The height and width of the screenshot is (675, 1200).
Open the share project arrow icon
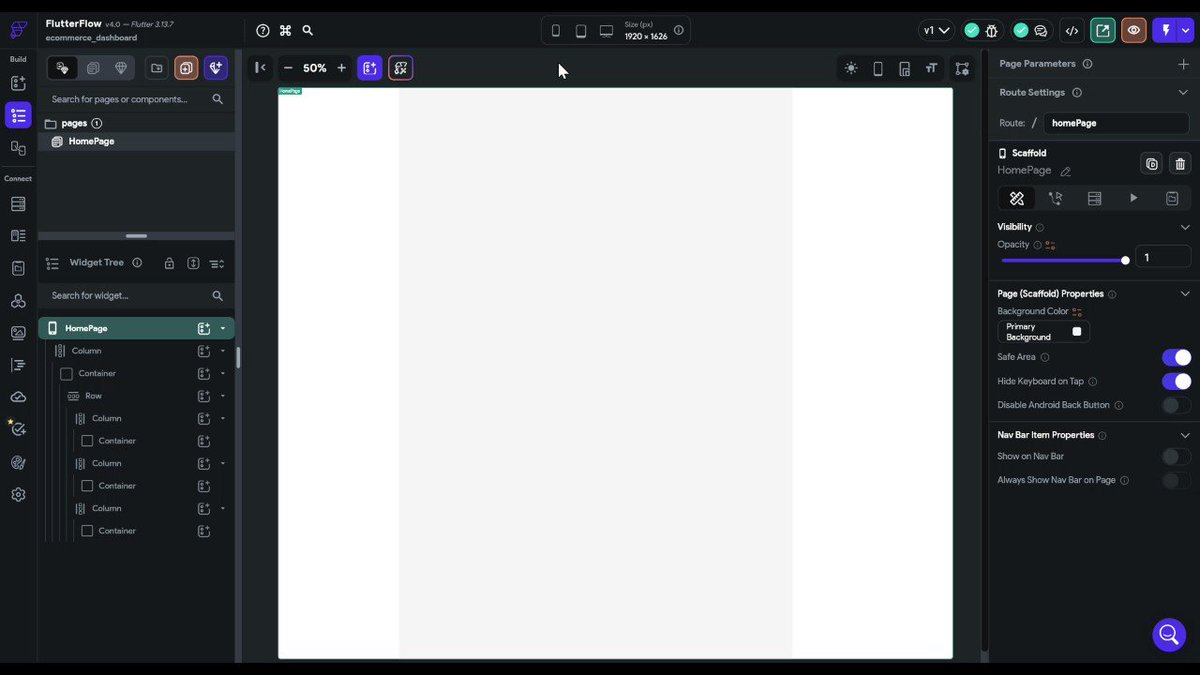(1103, 31)
